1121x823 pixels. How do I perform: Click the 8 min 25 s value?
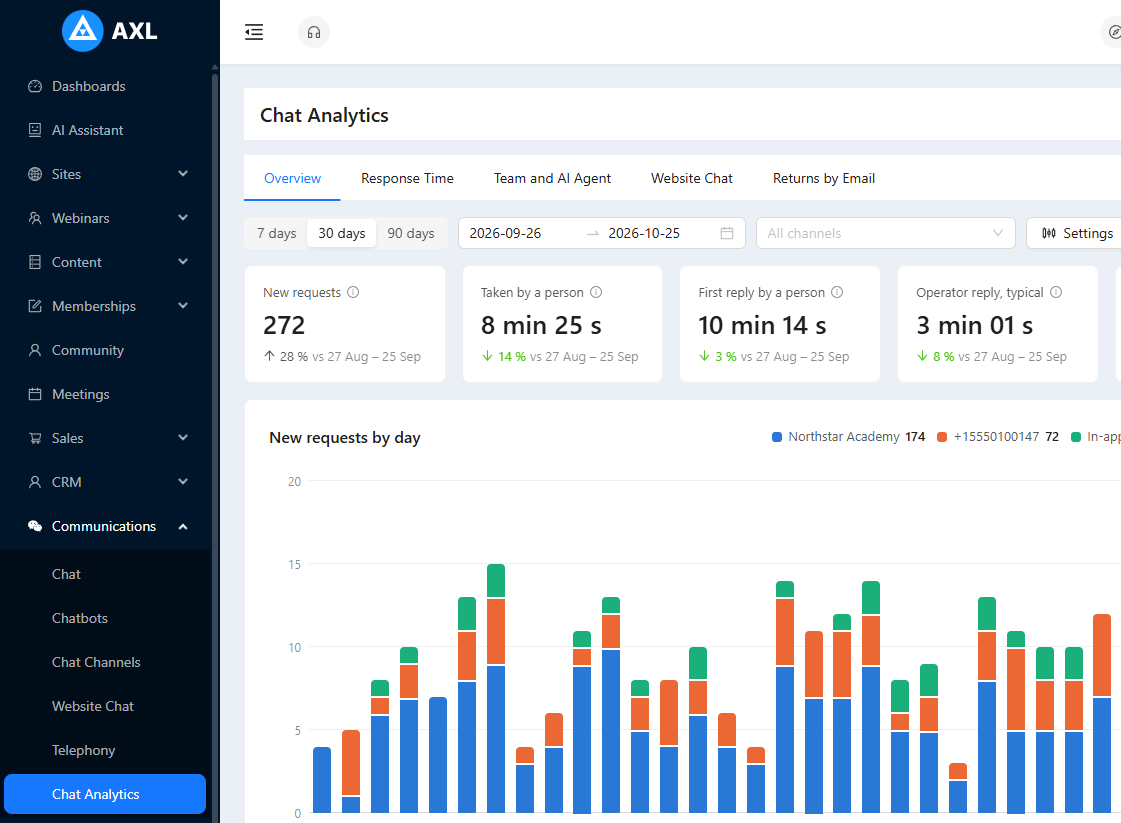(x=541, y=325)
